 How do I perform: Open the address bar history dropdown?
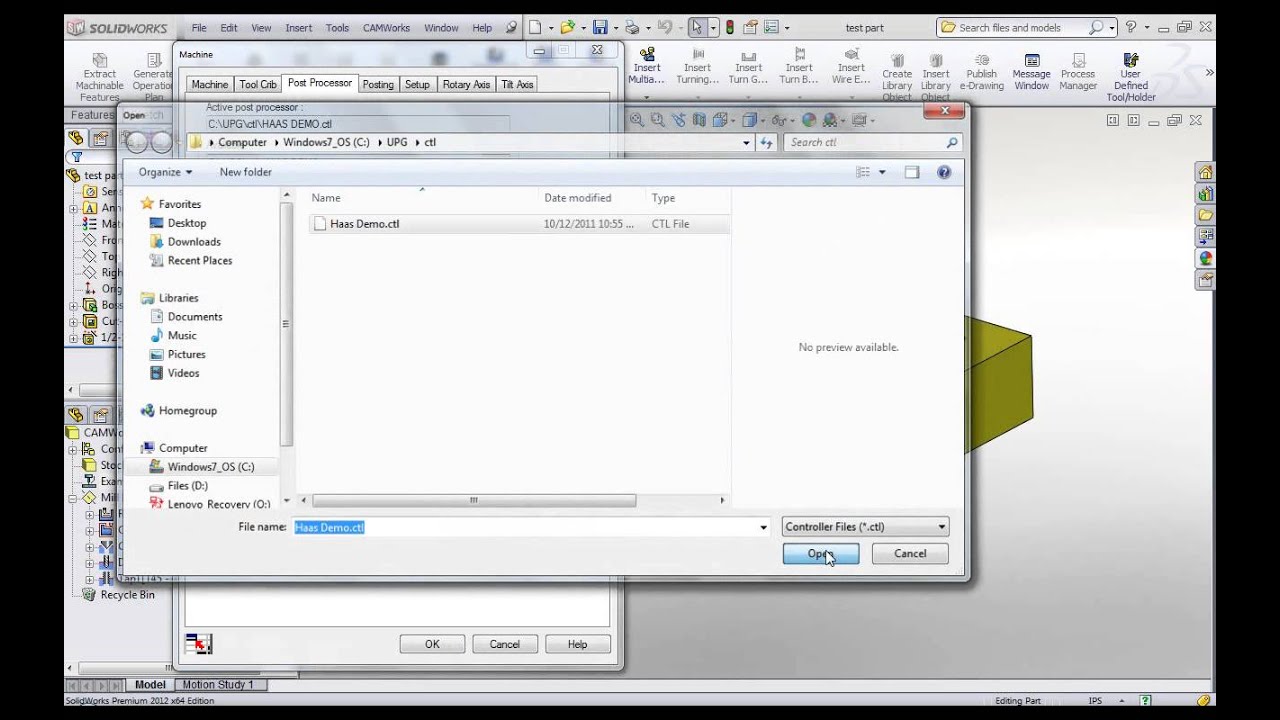point(746,143)
